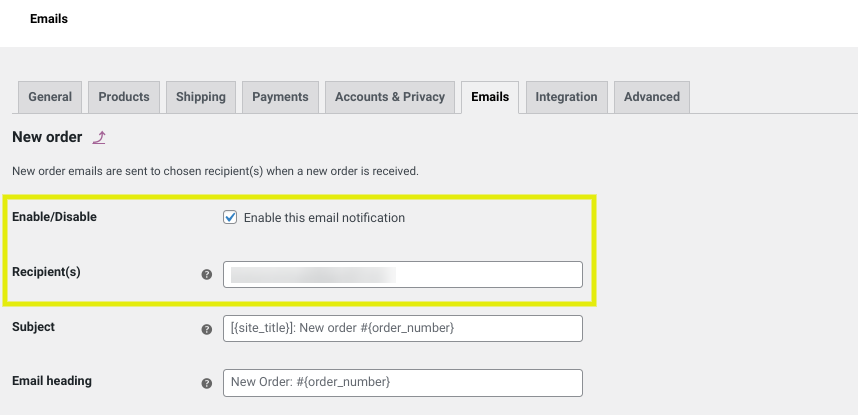
Task: Open the Advanced tab
Action: (x=652, y=97)
